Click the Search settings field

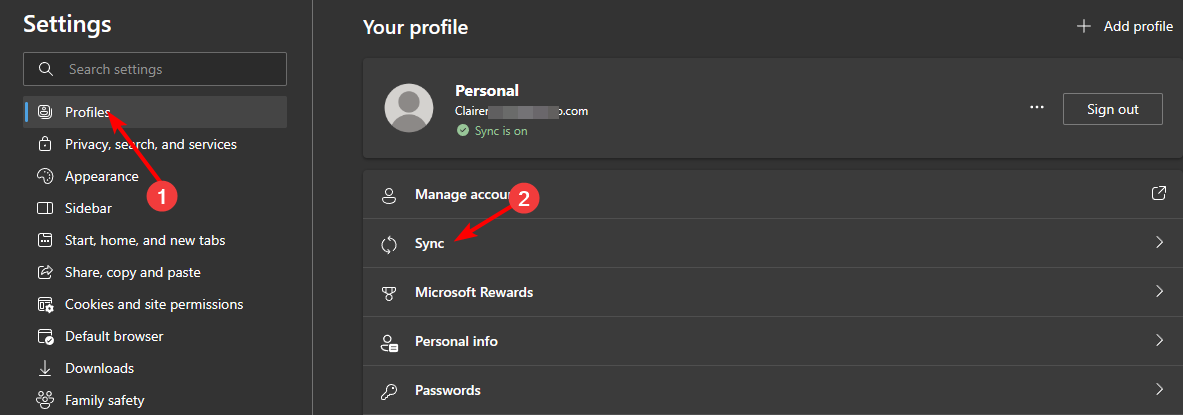pos(155,69)
